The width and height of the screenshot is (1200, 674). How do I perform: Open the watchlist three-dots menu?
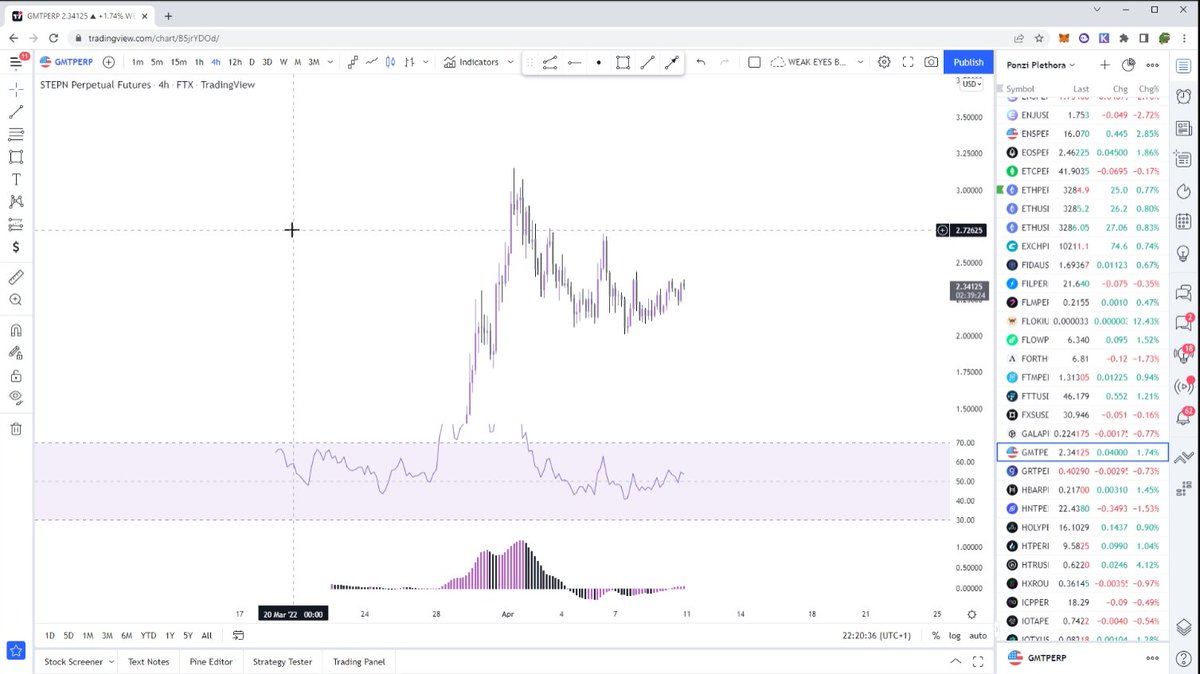[1153, 64]
